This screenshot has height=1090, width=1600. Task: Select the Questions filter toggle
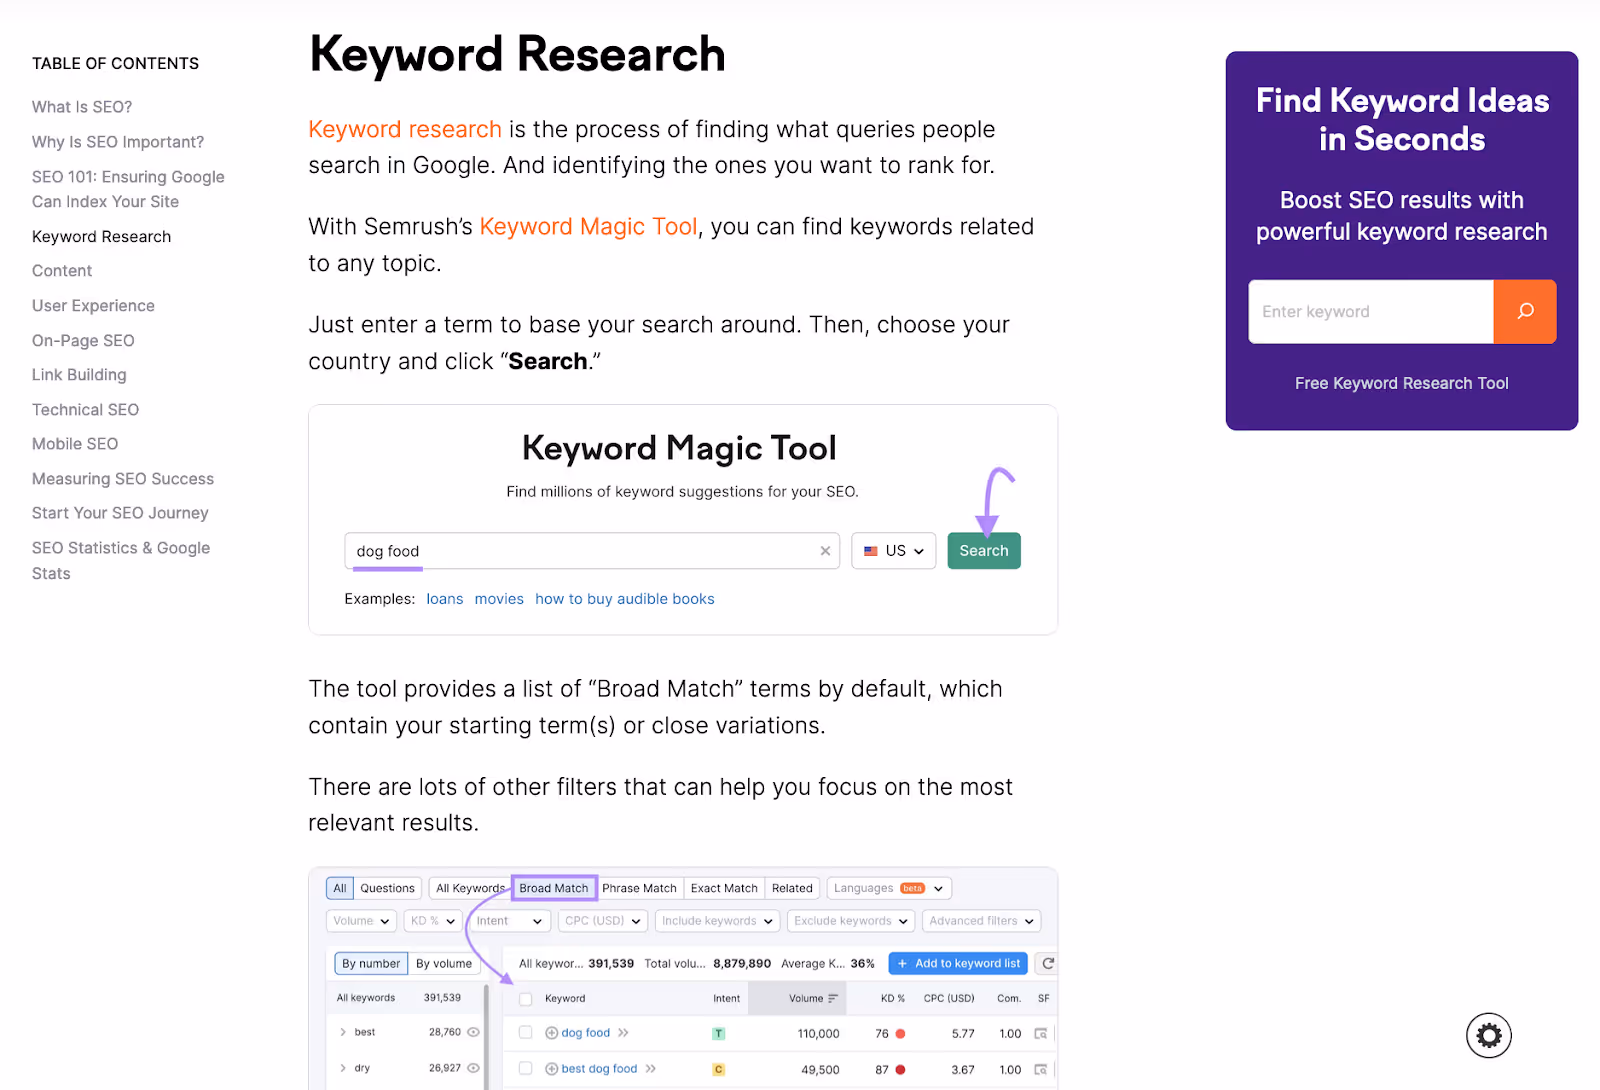[x=387, y=888]
